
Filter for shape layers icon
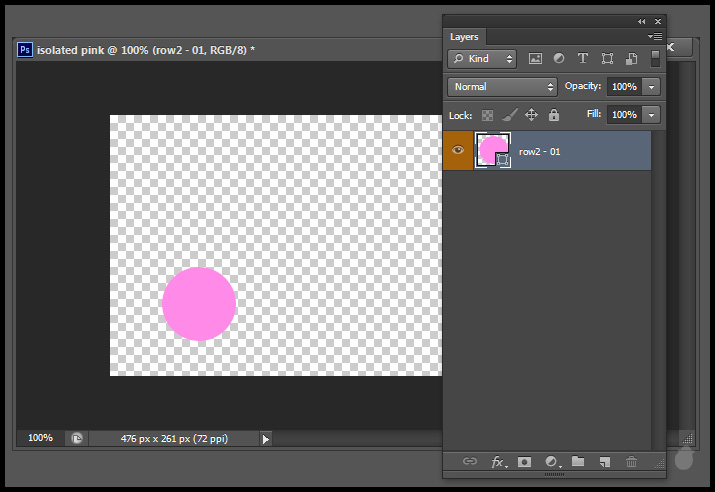click(607, 59)
